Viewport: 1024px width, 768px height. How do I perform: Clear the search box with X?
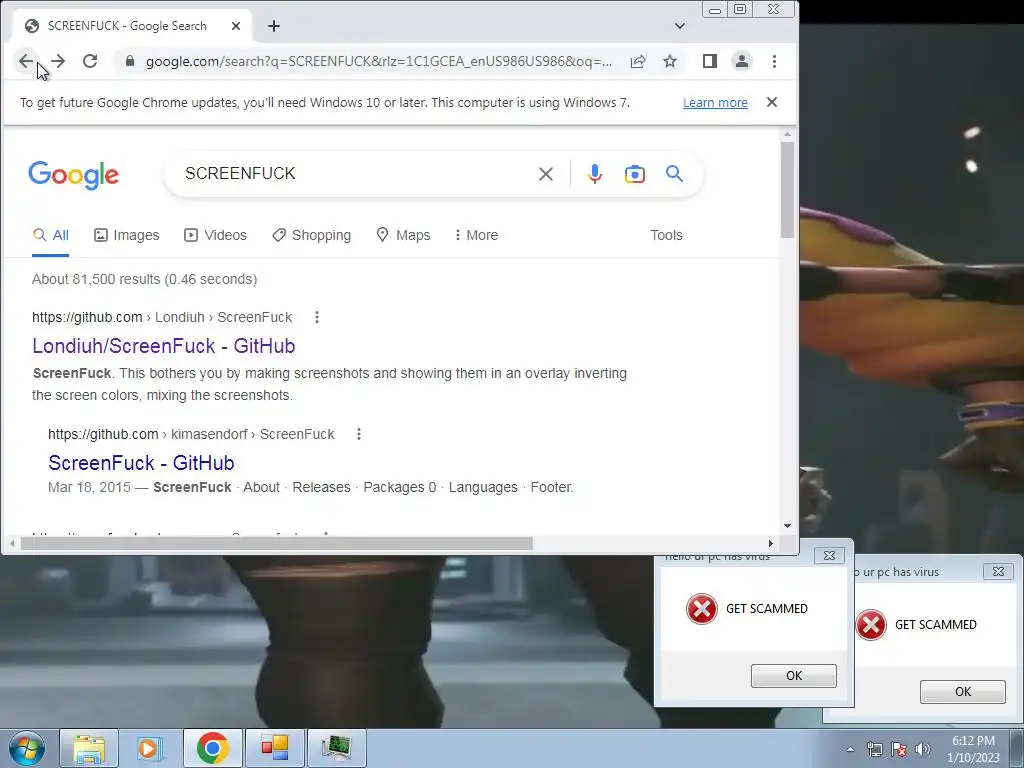click(x=546, y=174)
